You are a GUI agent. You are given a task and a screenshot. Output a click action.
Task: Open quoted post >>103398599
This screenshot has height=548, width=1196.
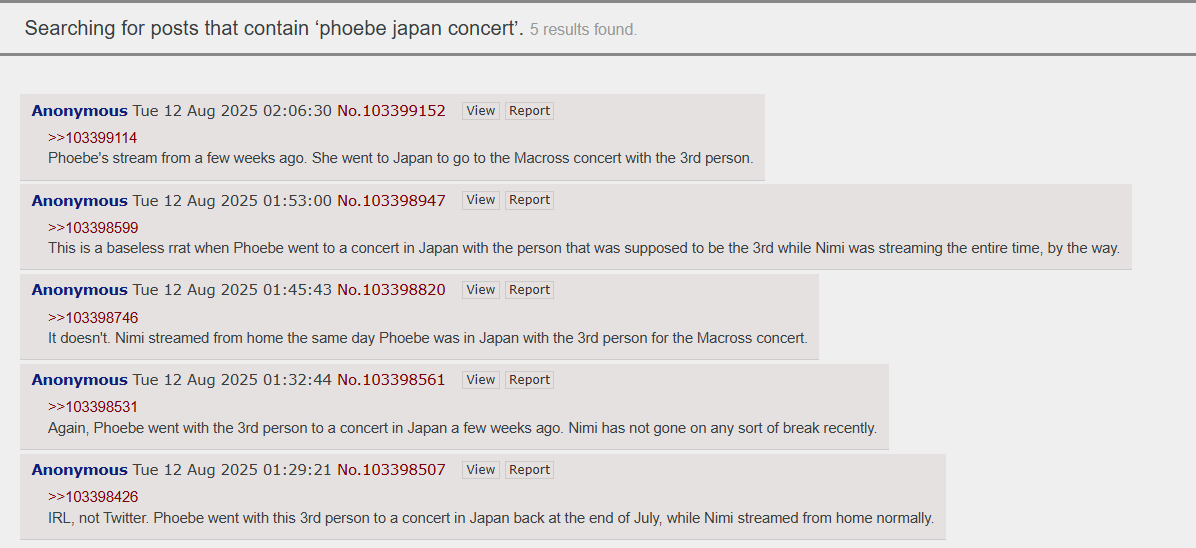(93, 228)
